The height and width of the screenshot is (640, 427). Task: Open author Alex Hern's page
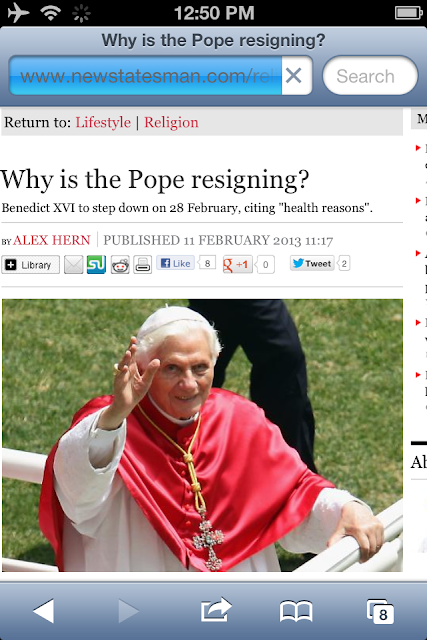click(x=51, y=240)
